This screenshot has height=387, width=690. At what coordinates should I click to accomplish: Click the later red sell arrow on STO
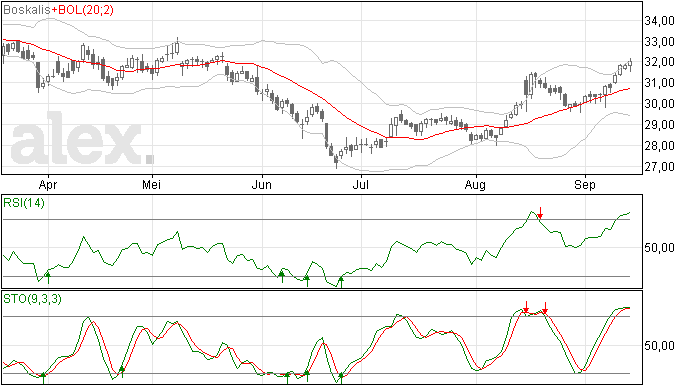(545, 308)
